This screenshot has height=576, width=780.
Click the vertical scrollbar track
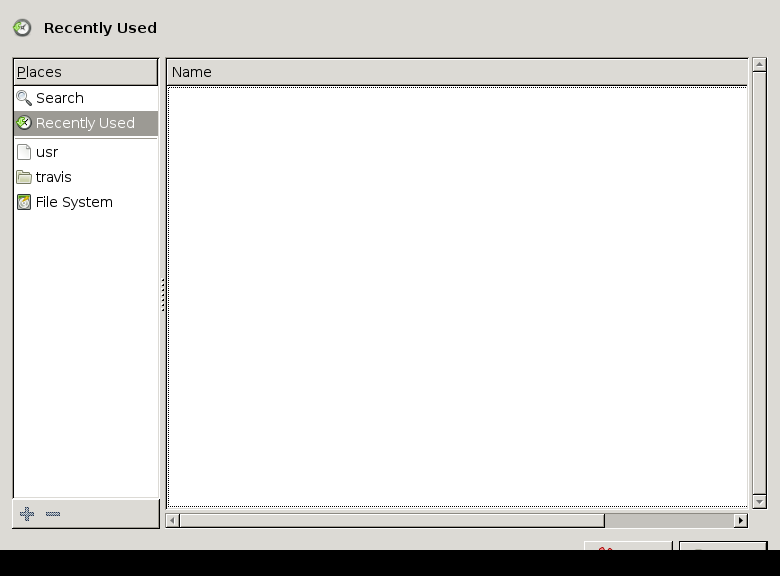(759, 284)
